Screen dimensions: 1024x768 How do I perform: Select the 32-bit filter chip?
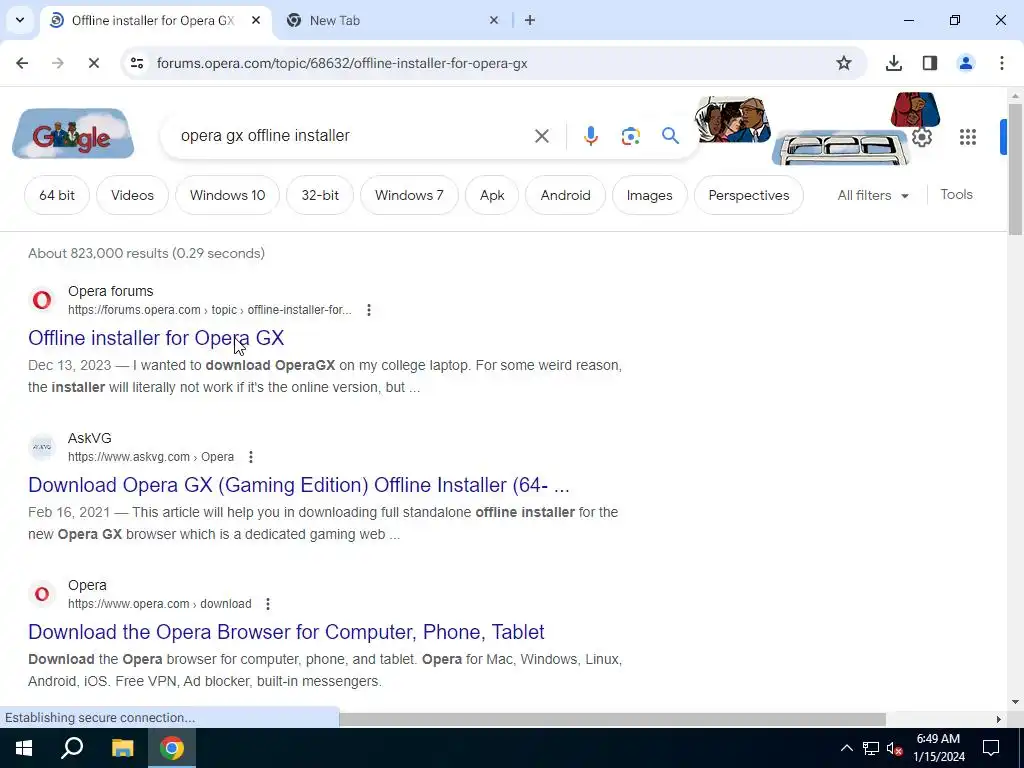click(x=320, y=195)
